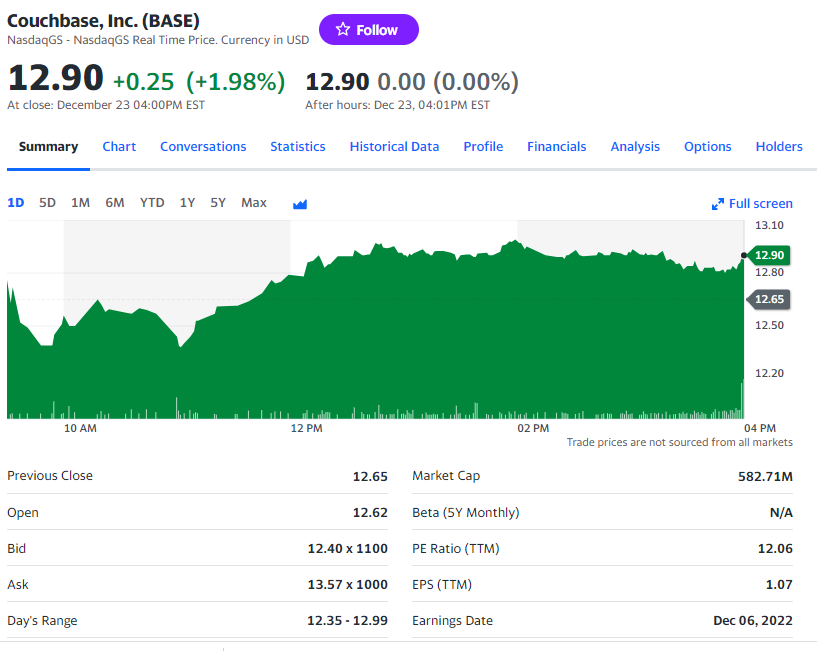Select the Max time range

click(254, 203)
